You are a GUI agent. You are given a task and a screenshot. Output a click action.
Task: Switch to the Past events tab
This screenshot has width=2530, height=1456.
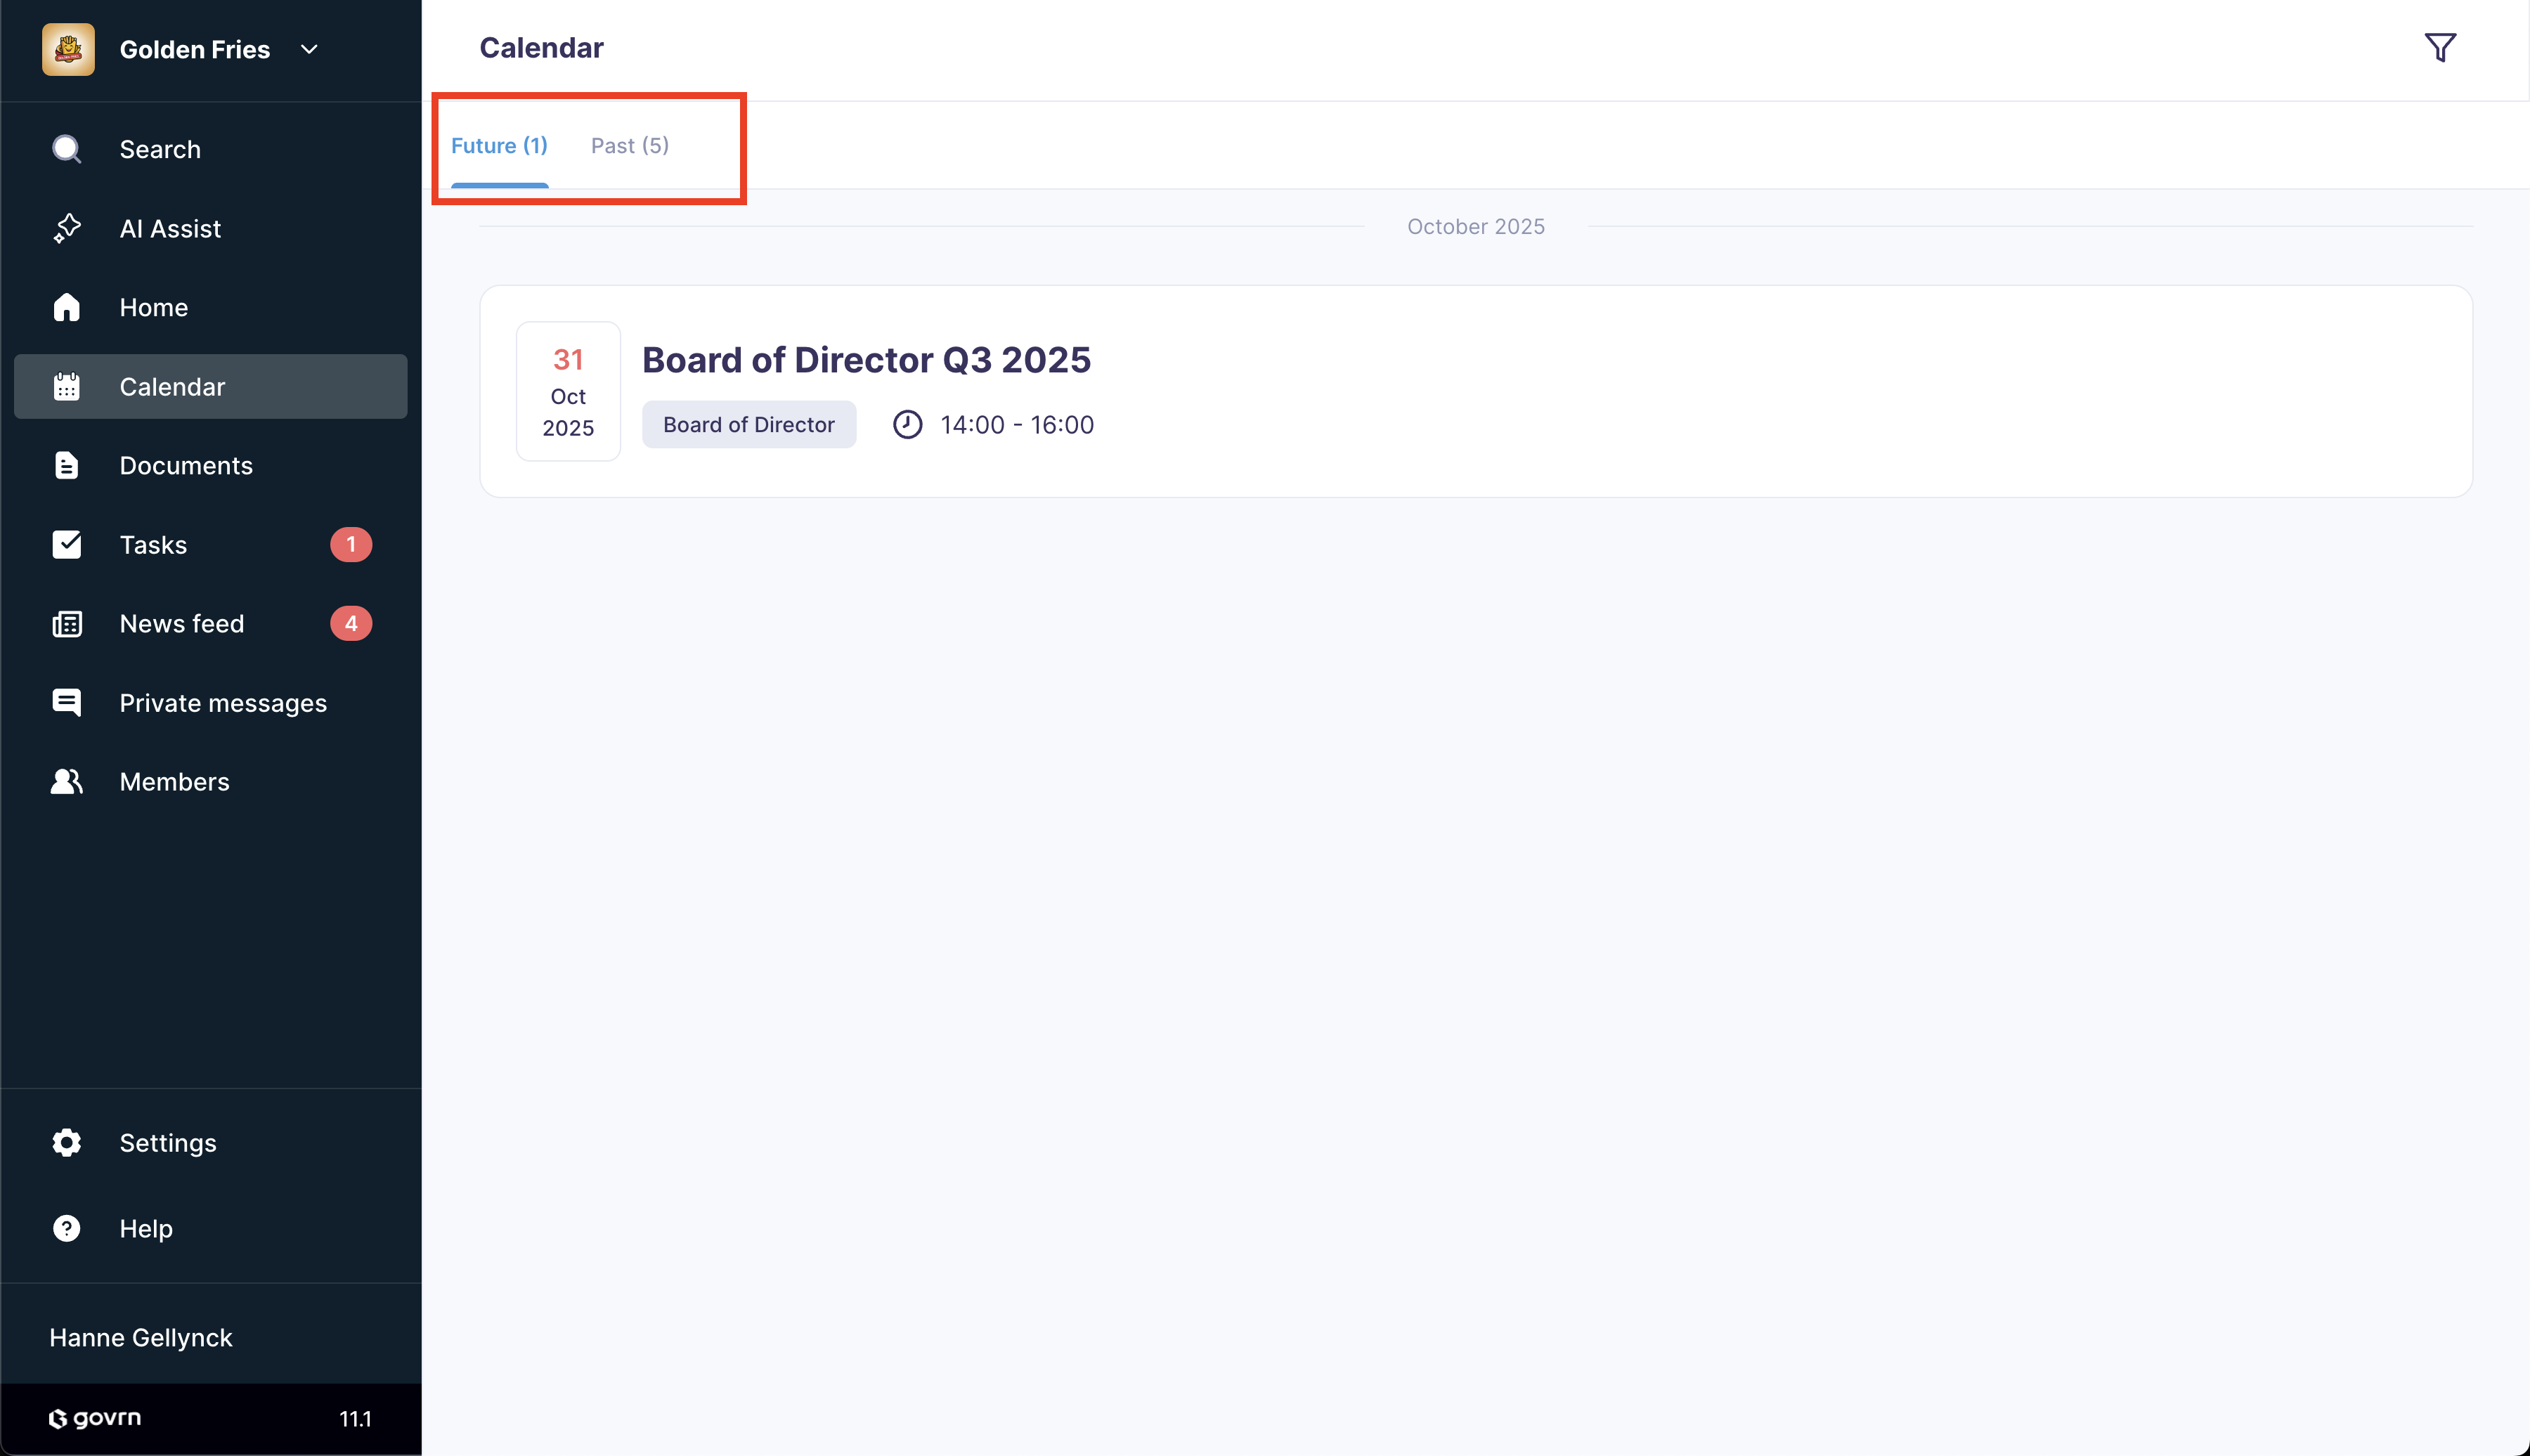[629, 145]
